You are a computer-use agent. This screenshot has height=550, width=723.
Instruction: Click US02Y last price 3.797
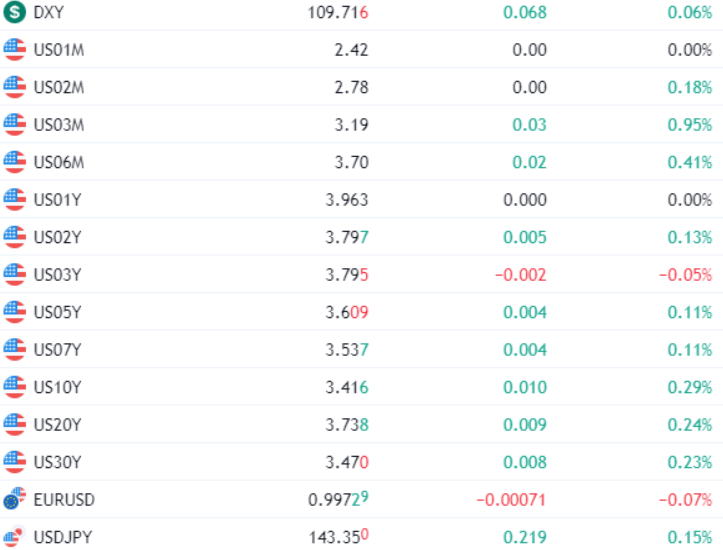point(347,237)
